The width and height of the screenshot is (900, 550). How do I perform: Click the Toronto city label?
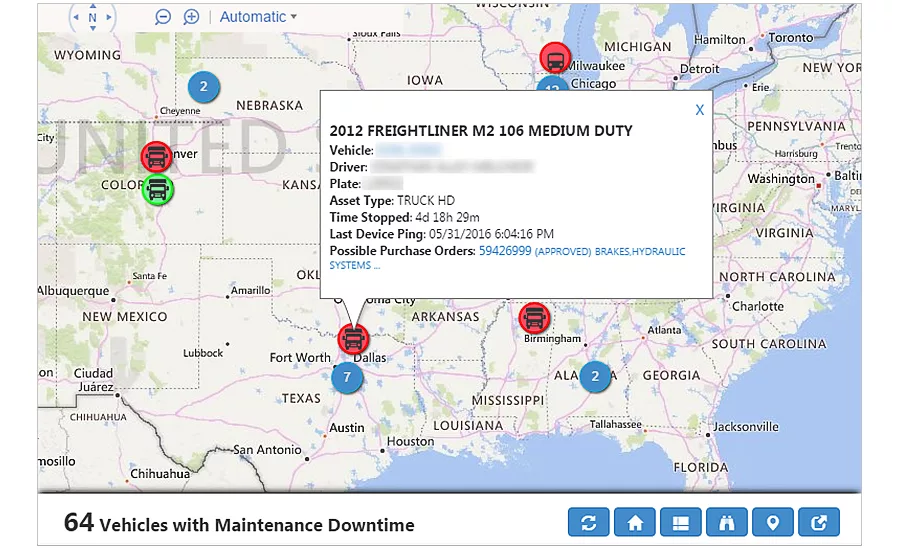[791, 37]
